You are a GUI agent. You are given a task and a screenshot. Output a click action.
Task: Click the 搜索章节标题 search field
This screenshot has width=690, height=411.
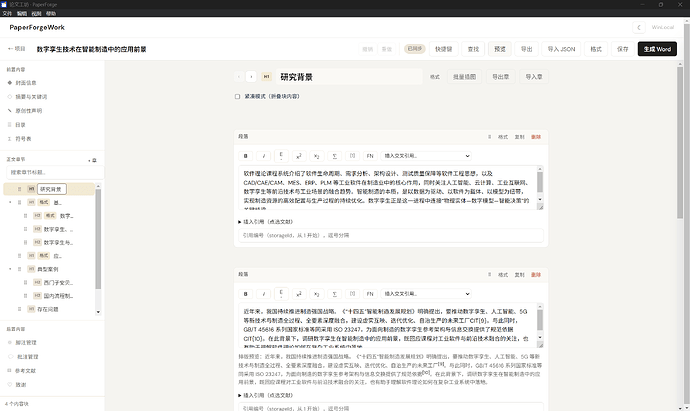(55, 172)
